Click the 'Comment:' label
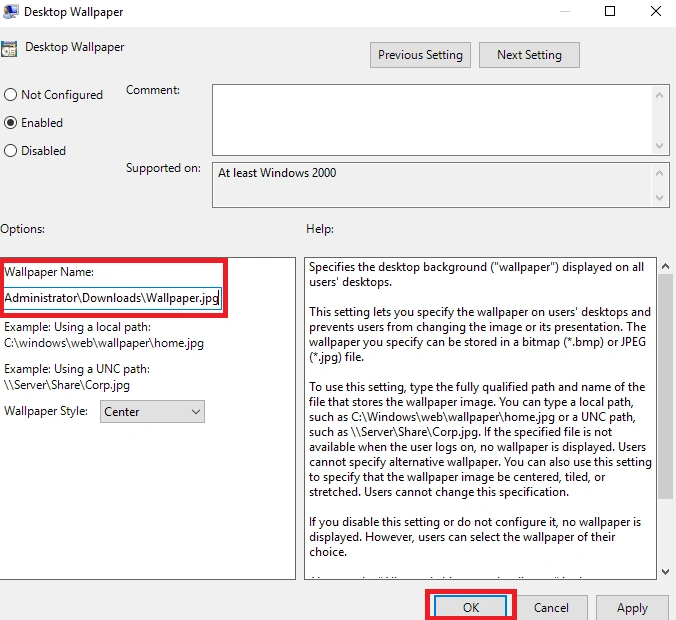This screenshot has height=620, width=676. 153,90
